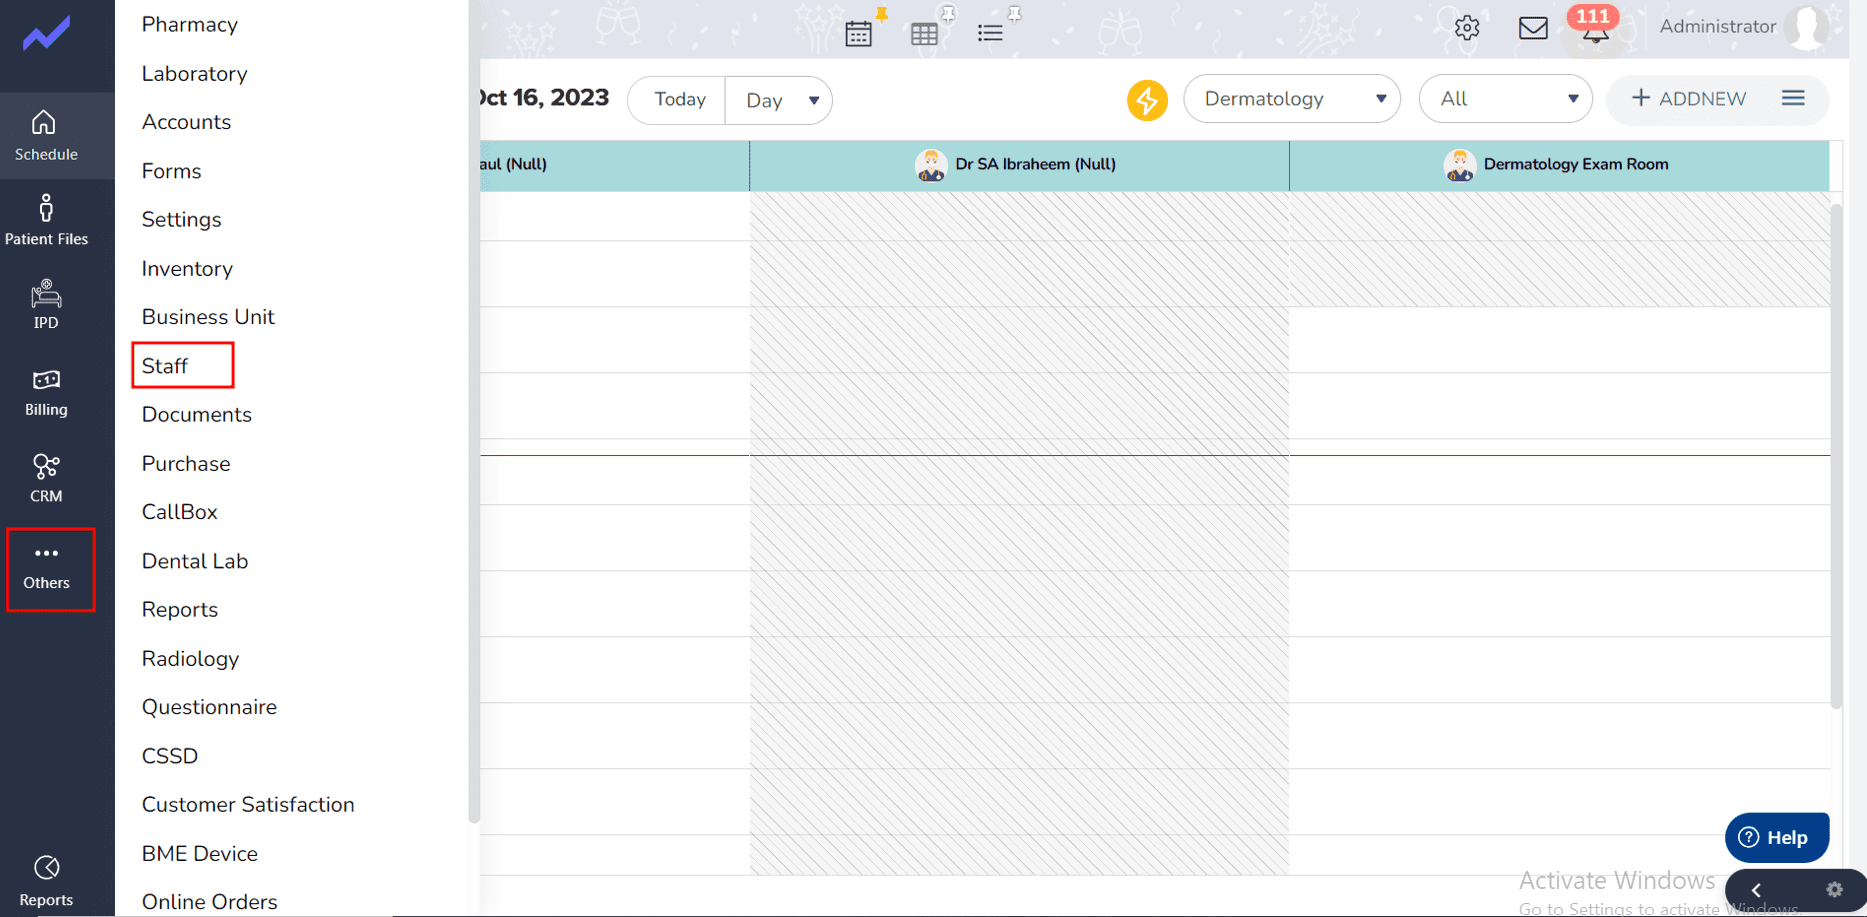
Task: Open Accounts menu item
Action: tap(186, 122)
